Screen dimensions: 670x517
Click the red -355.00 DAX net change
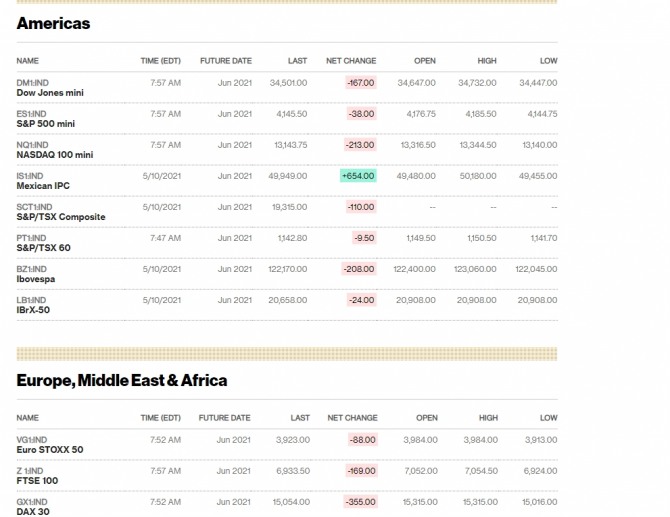click(x=360, y=502)
